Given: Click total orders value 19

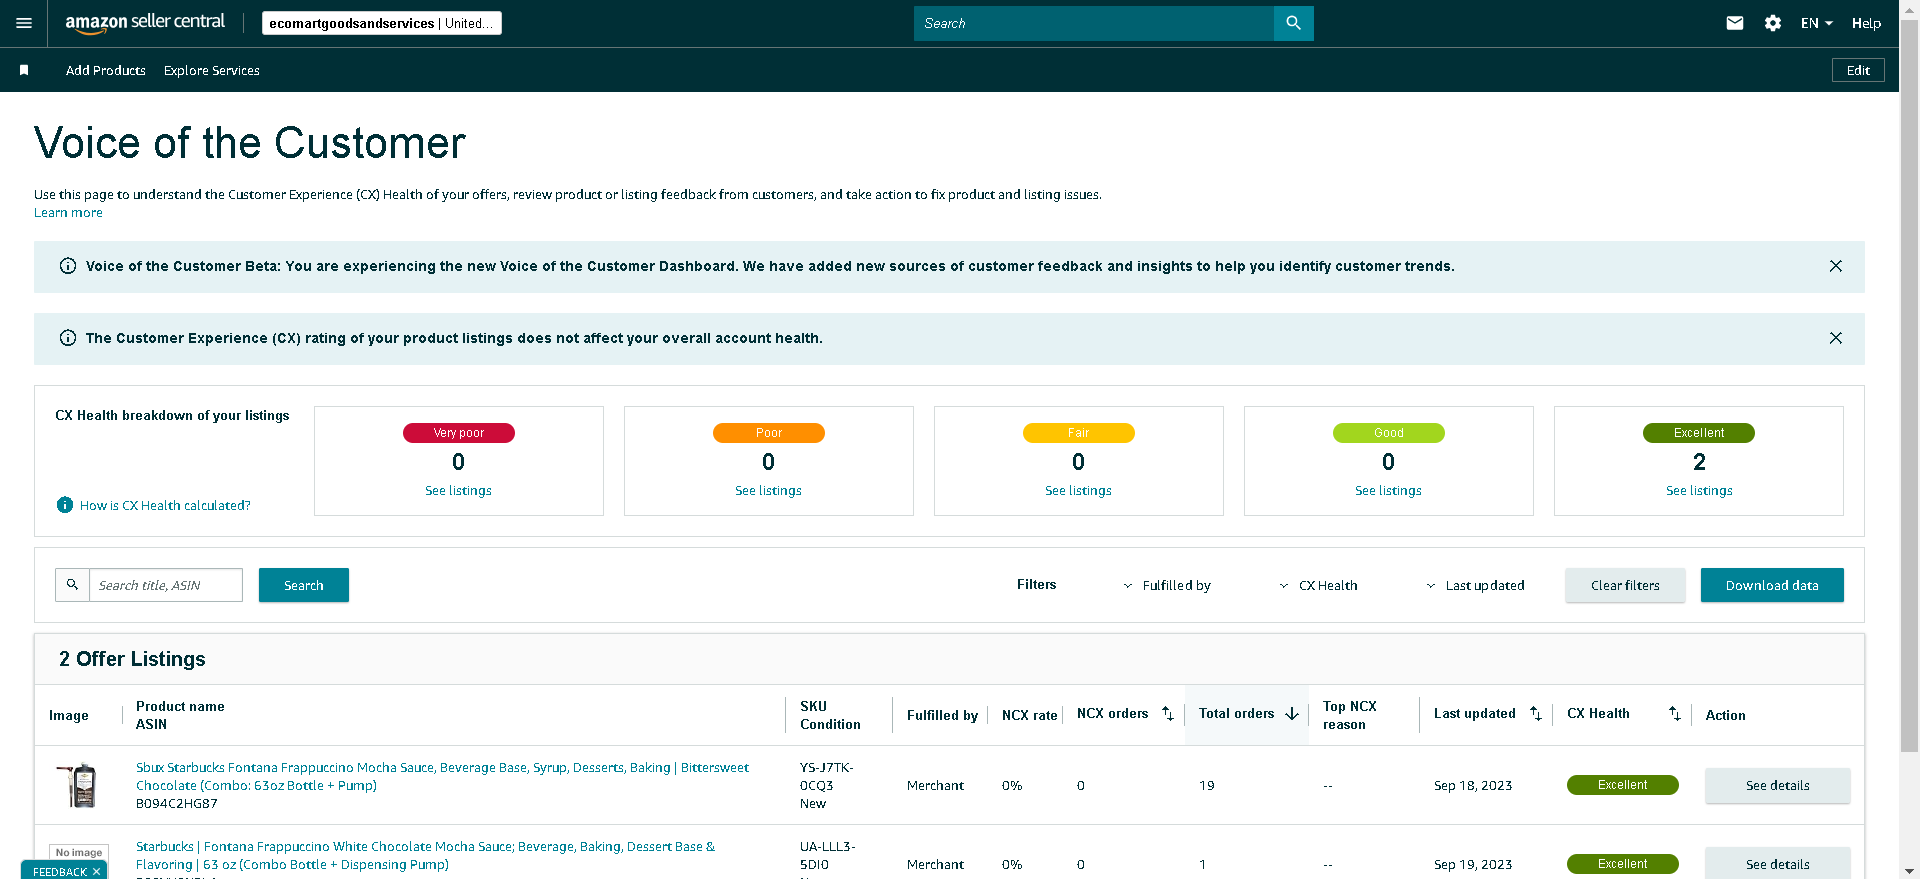Looking at the screenshot, I should [1207, 785].
